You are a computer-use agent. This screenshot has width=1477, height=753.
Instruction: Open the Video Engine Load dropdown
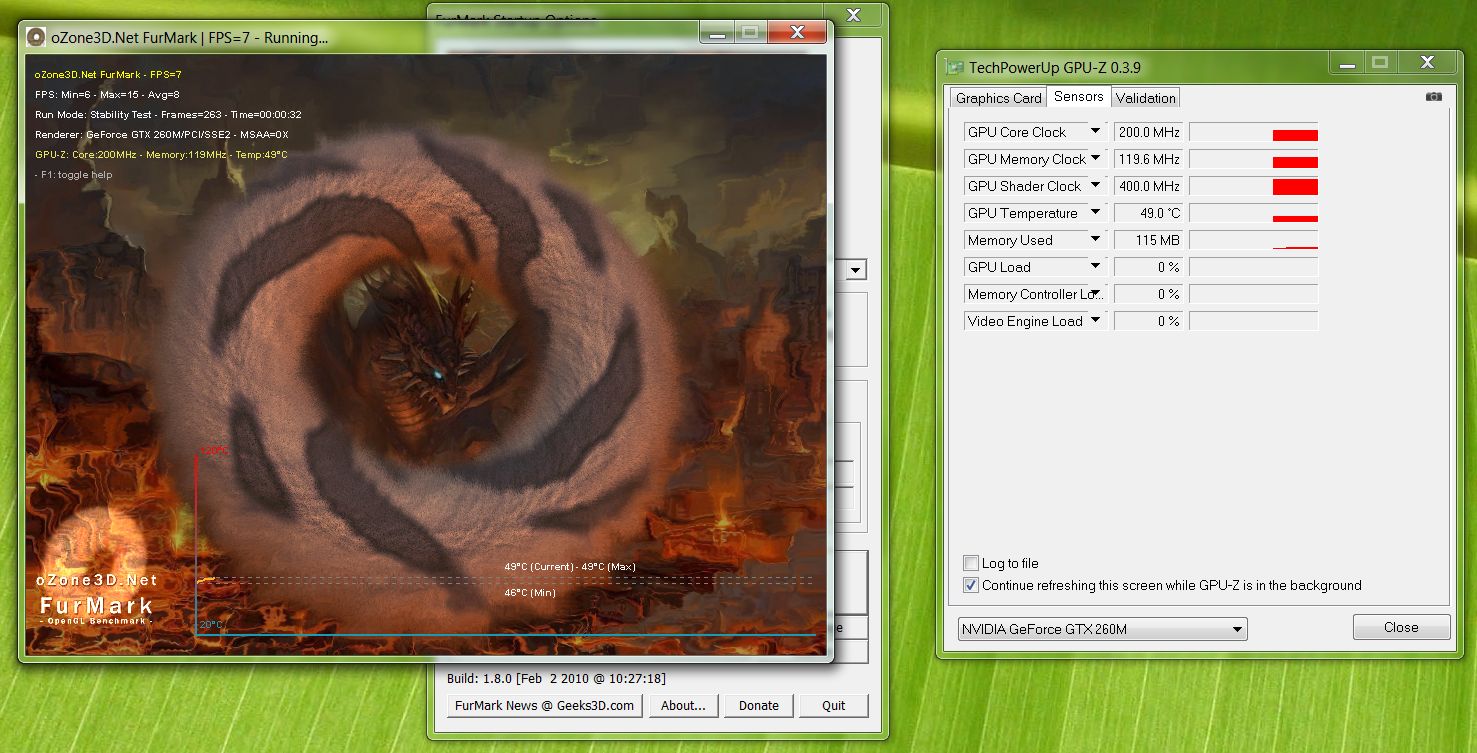[1095, 321]
